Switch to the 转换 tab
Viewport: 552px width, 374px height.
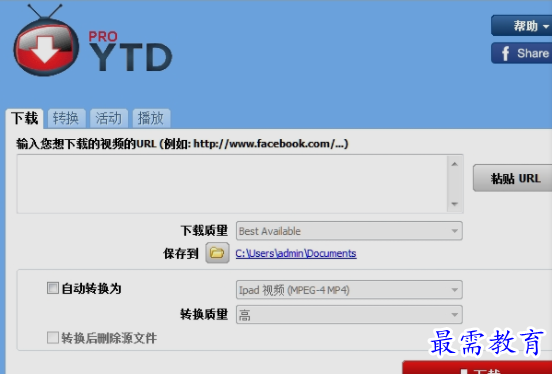coord(66,118)
